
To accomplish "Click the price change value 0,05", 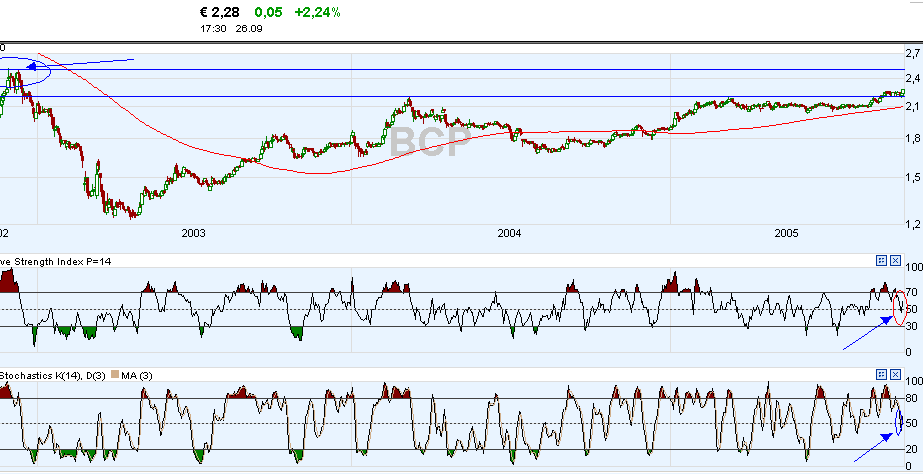I will (268, 12).
